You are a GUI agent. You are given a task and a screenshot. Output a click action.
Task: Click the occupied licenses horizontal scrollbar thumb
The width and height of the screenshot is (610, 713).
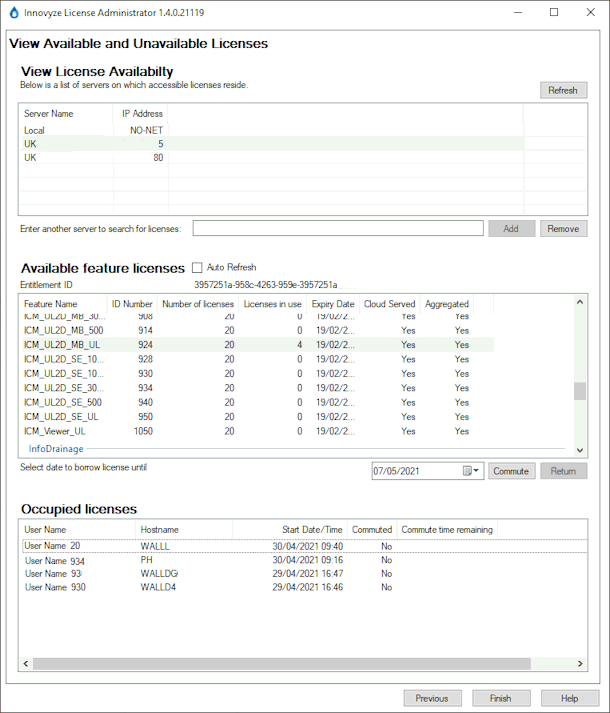tap(282, 664)
